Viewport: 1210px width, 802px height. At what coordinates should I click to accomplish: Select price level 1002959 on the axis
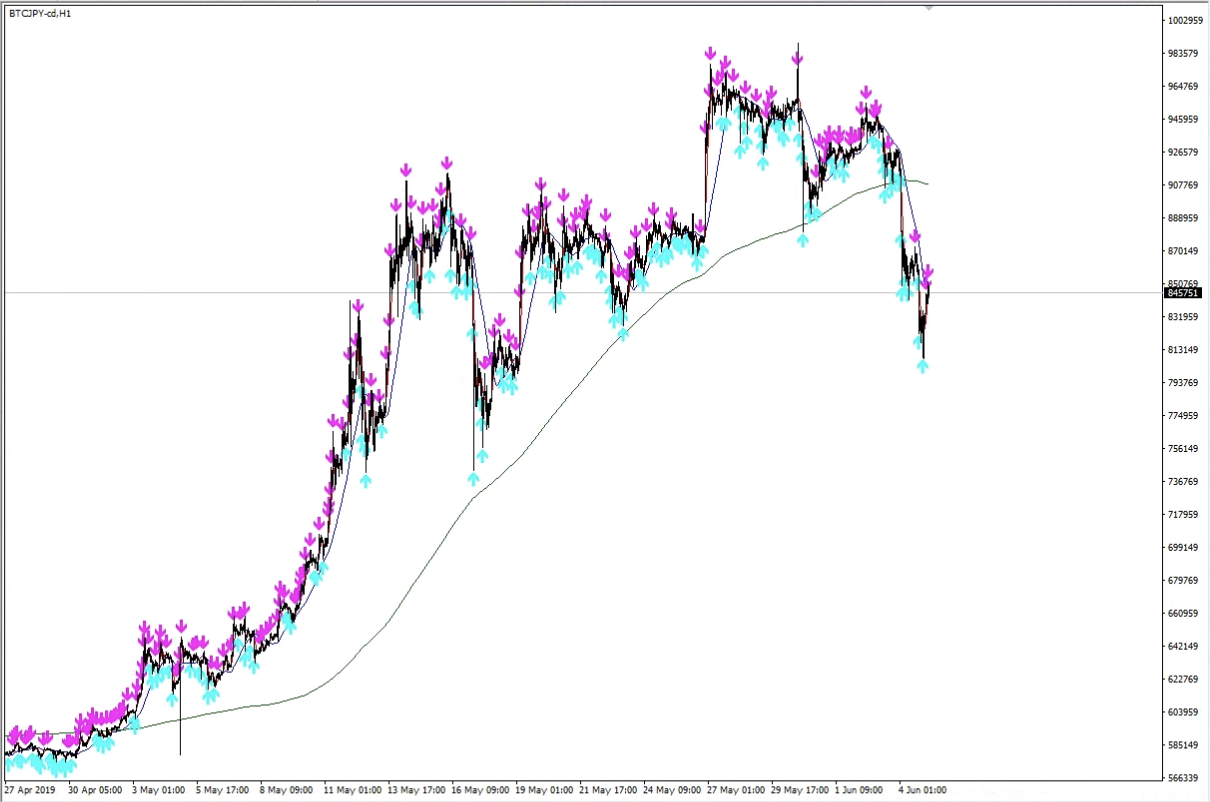click(1184, 21)
